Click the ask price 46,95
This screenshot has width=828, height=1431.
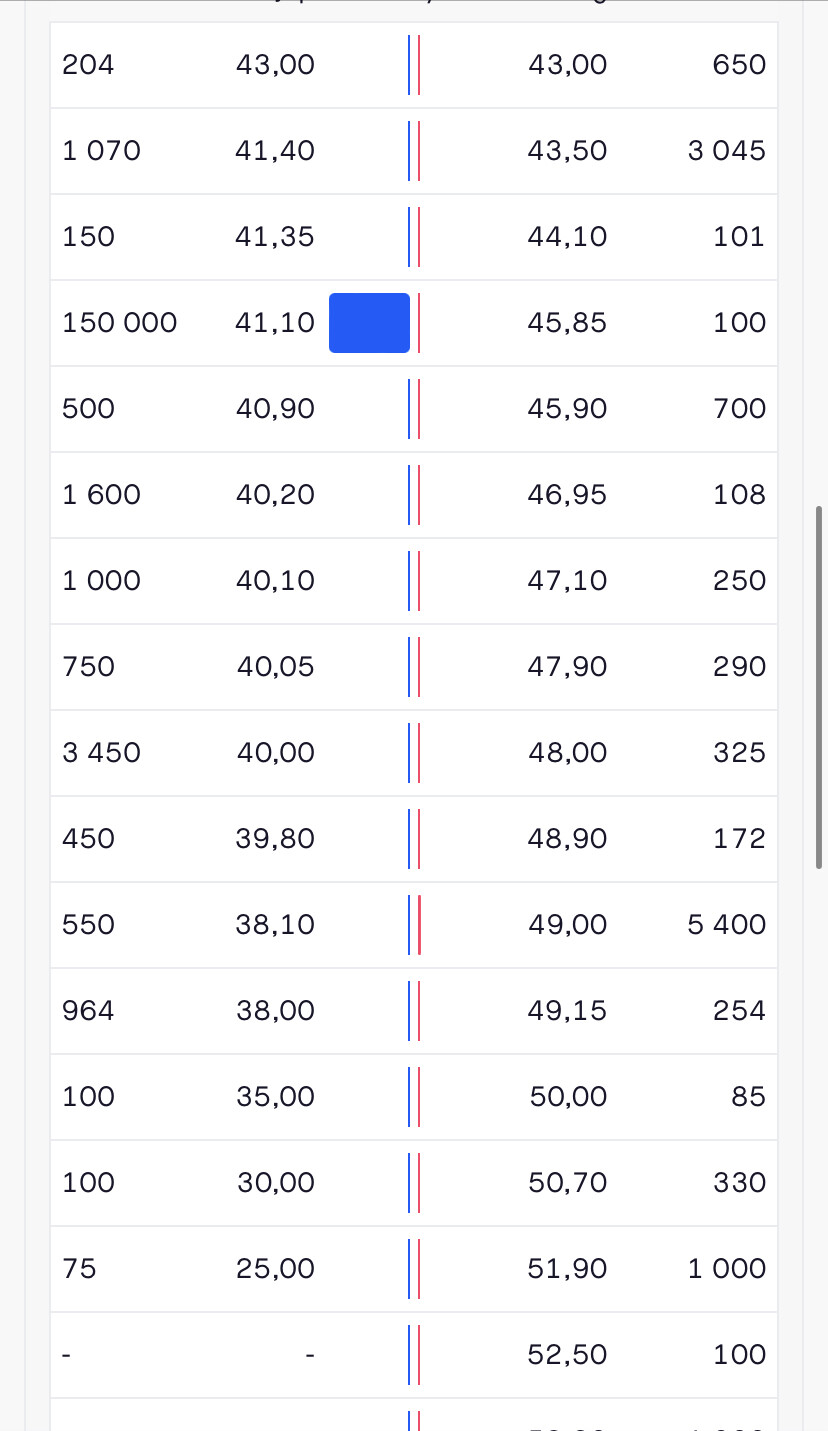567,495
